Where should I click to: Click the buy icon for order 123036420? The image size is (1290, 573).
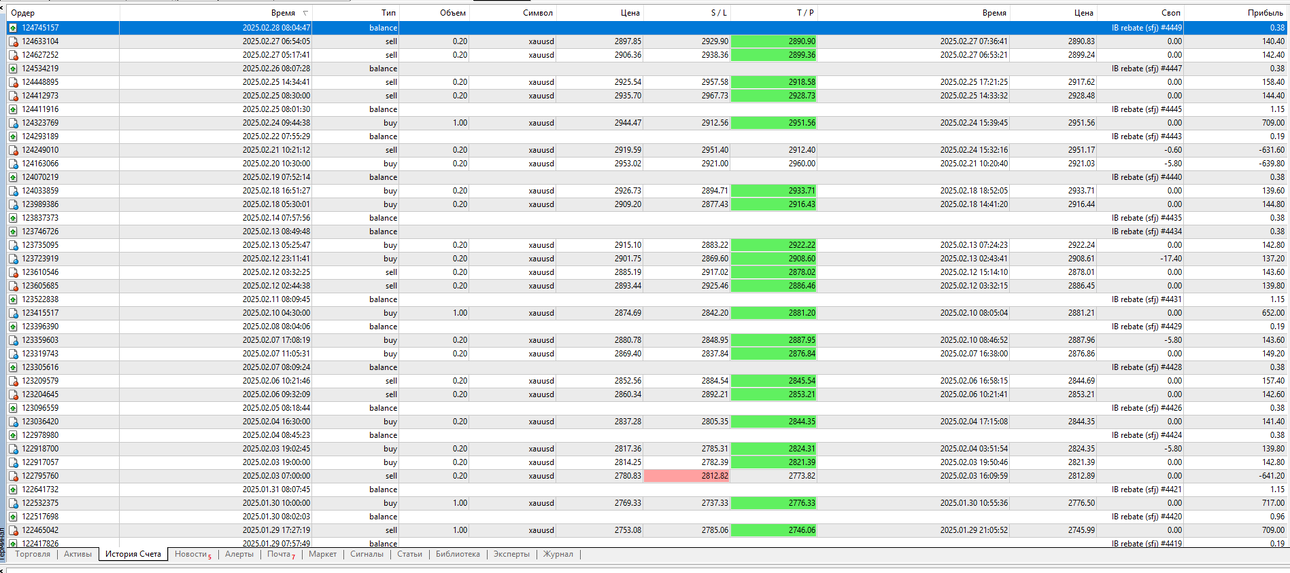pyautogui.click(x=13, y=422)
